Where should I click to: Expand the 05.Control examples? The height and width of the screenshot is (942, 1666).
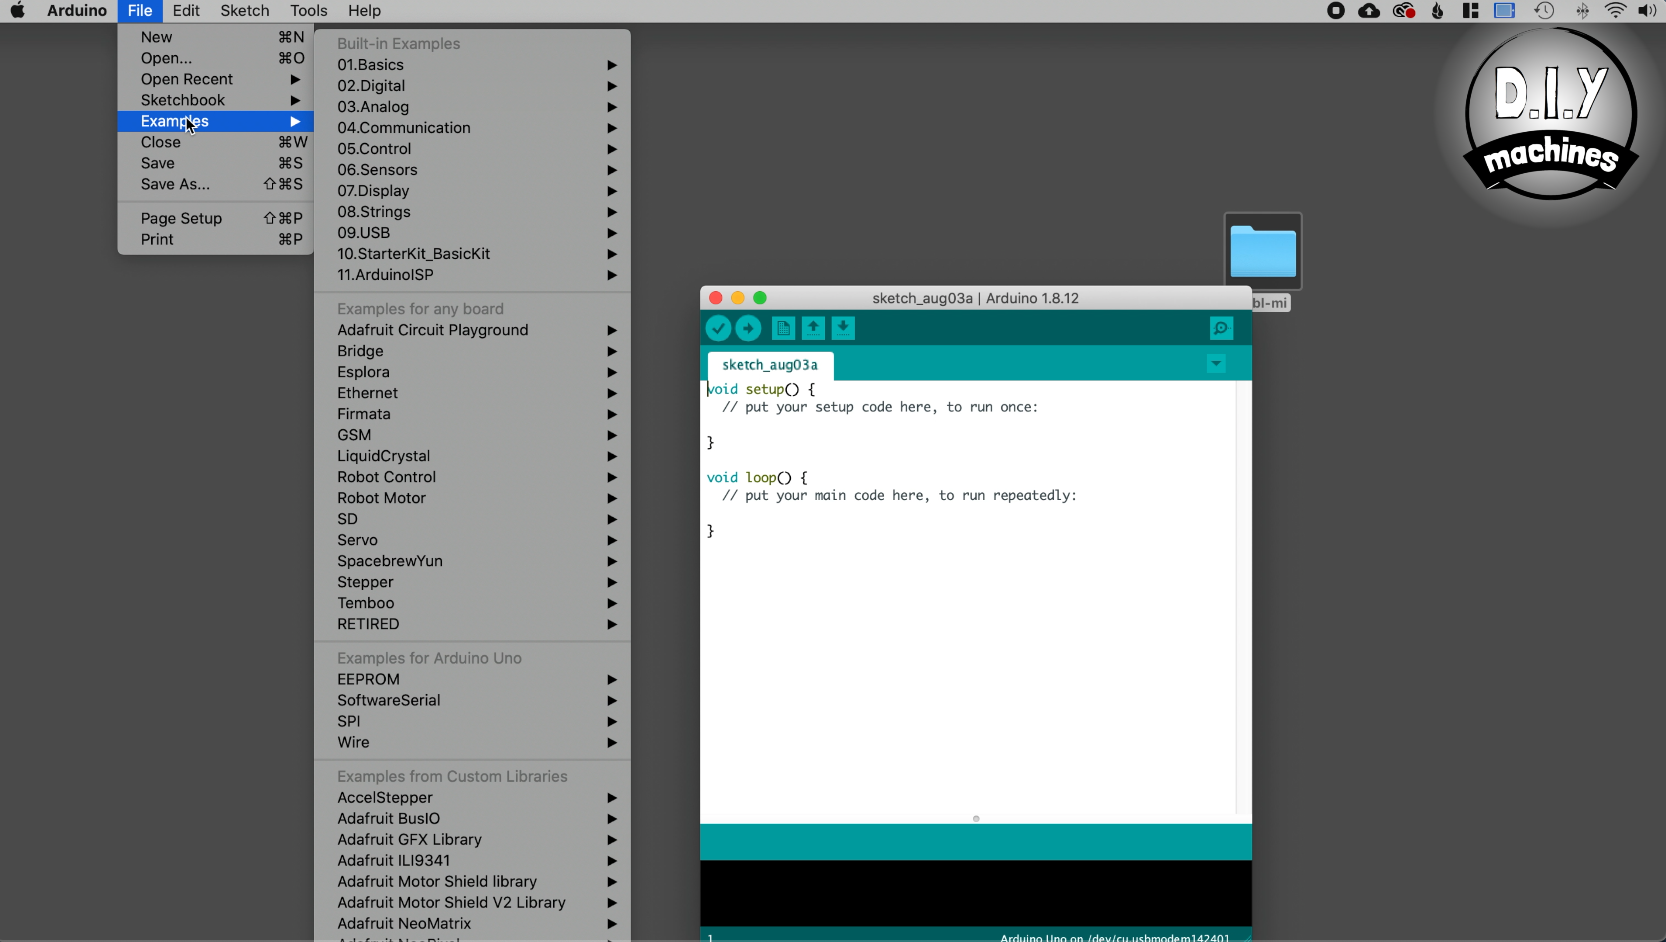tap(473, 149)
